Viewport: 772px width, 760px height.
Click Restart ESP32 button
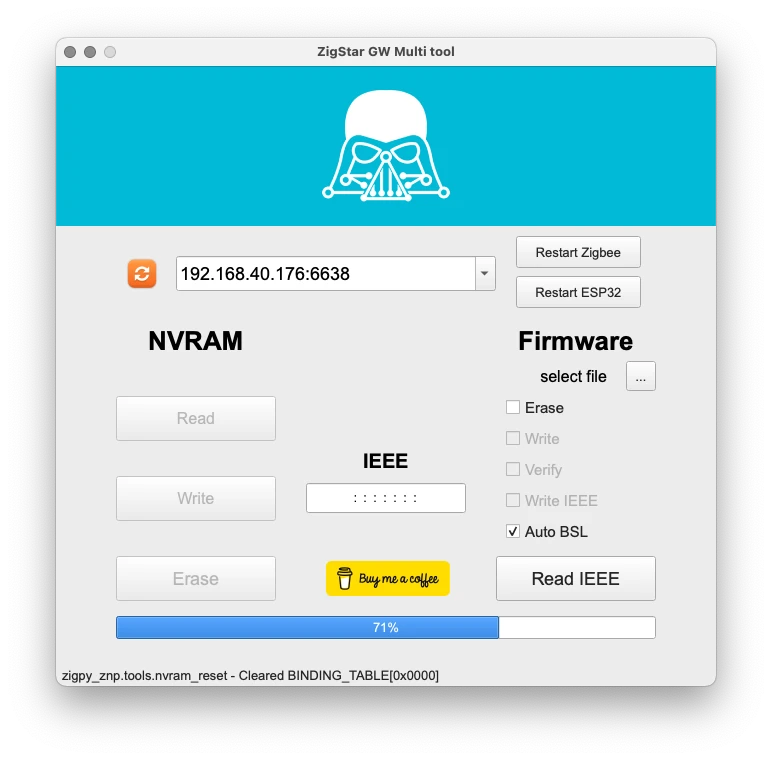tap(578, 292)
